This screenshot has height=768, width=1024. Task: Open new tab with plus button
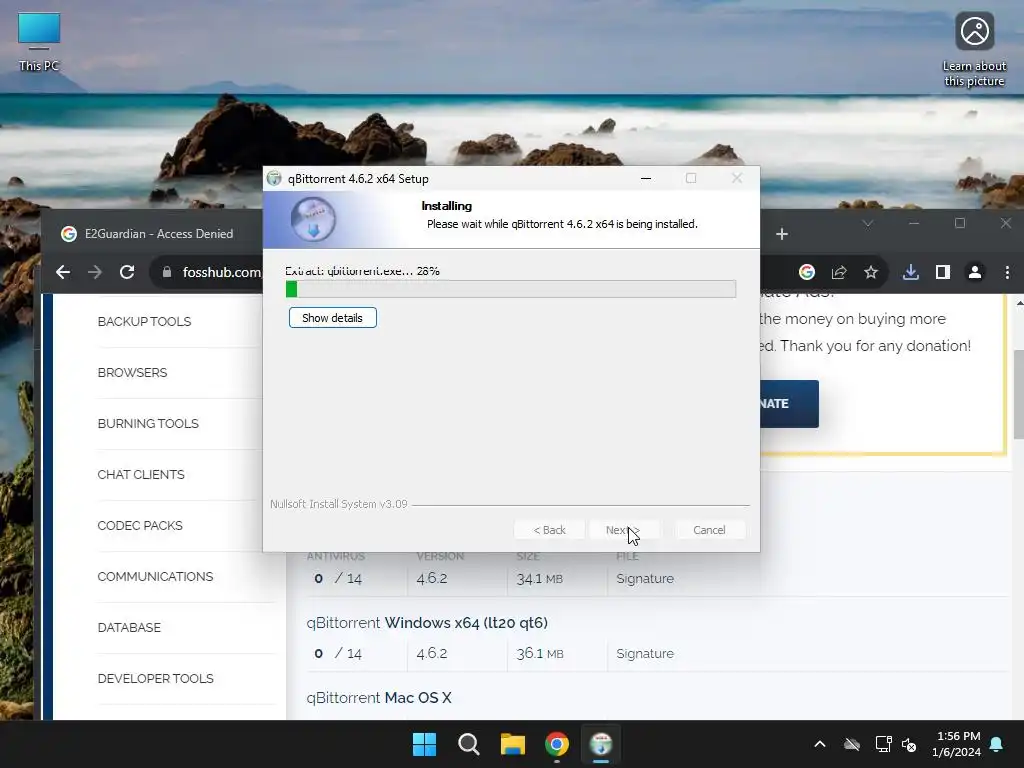coord(782,234)
